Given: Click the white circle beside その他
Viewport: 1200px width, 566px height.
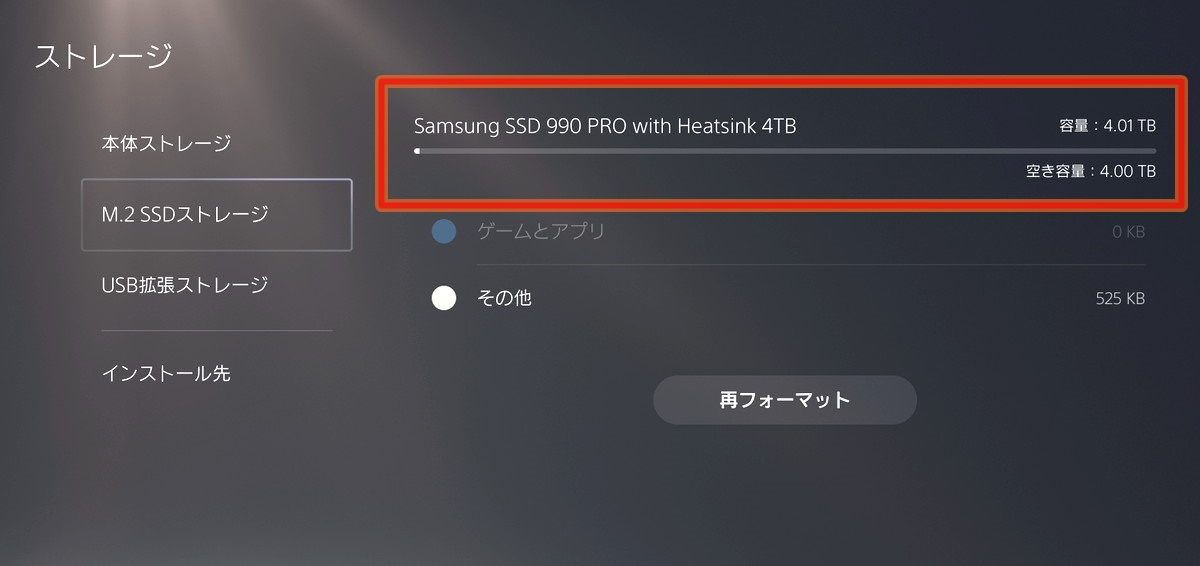Looking at the screenshot, I should click(x=444, y=298).
